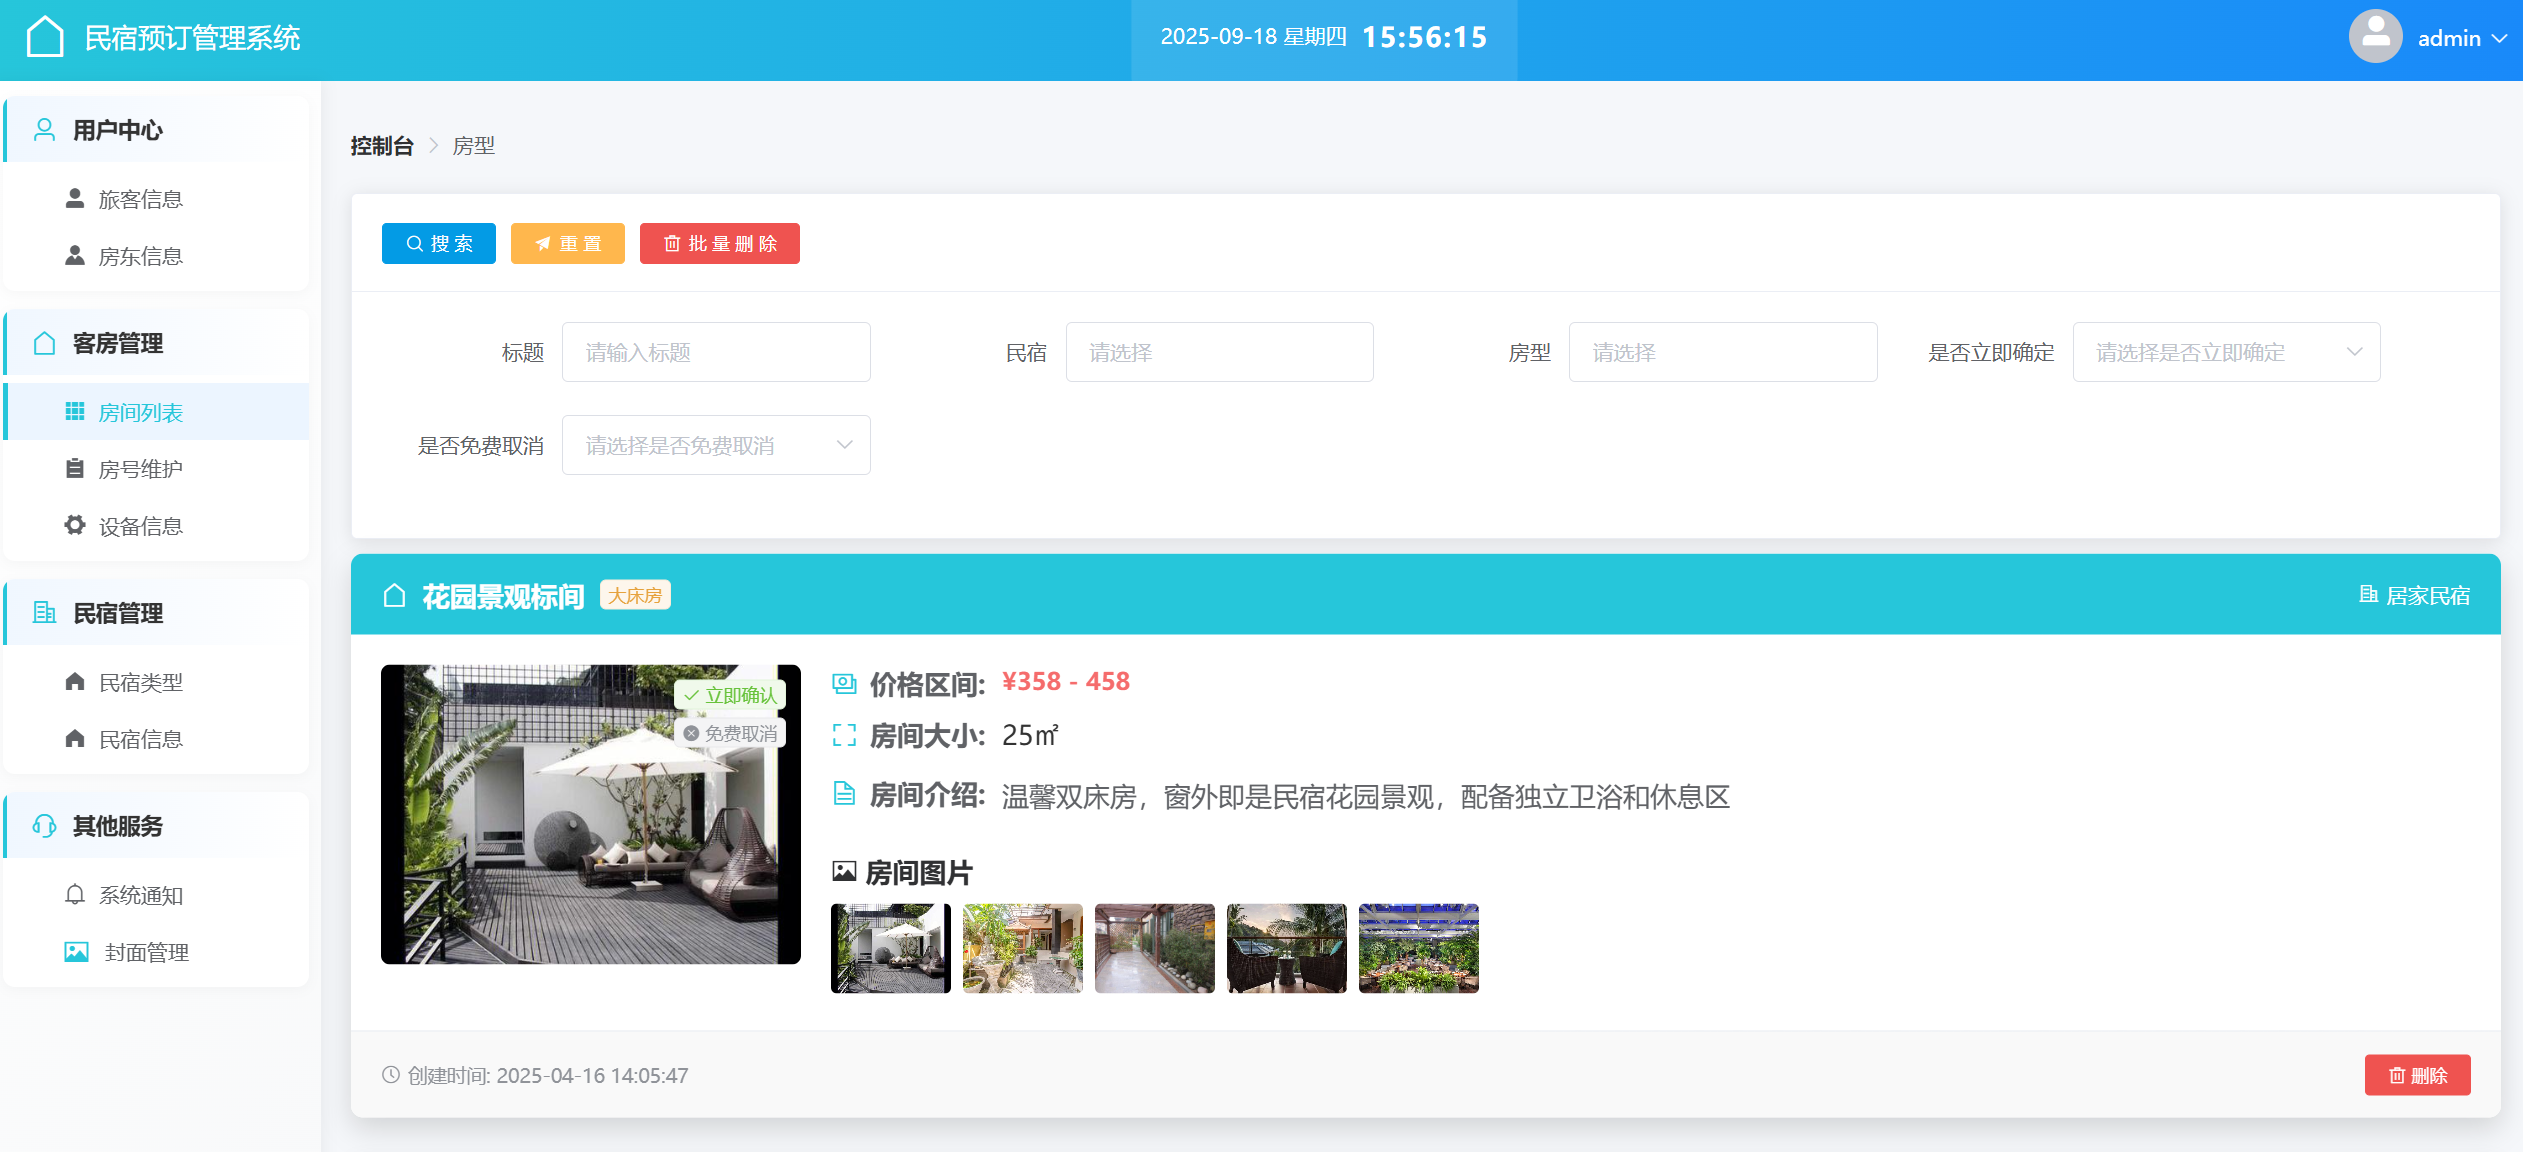Click the 房间列表 grid icon
The height and width of the screenshot is (1152, 2523).
(x=75, y=411)
